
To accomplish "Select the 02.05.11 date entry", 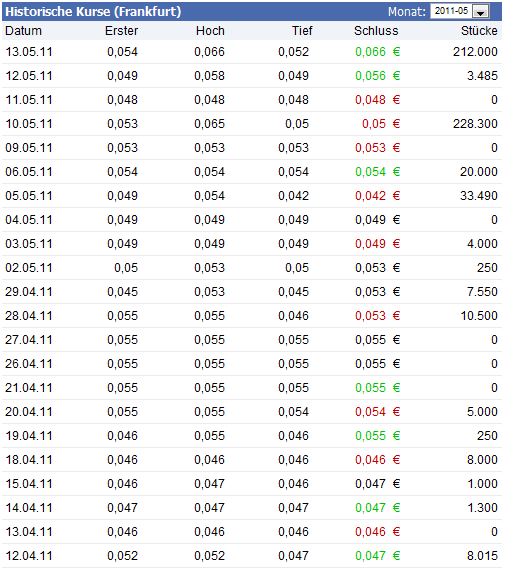I will pos(29,268).
